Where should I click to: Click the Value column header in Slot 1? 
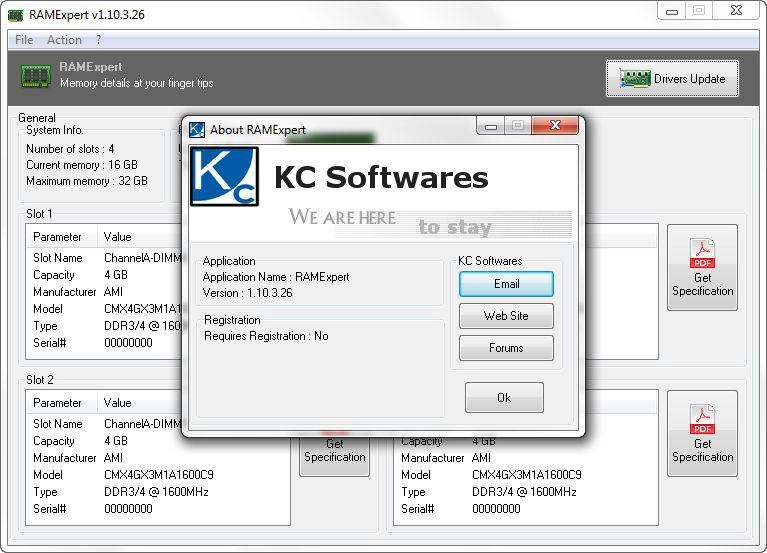139,237
